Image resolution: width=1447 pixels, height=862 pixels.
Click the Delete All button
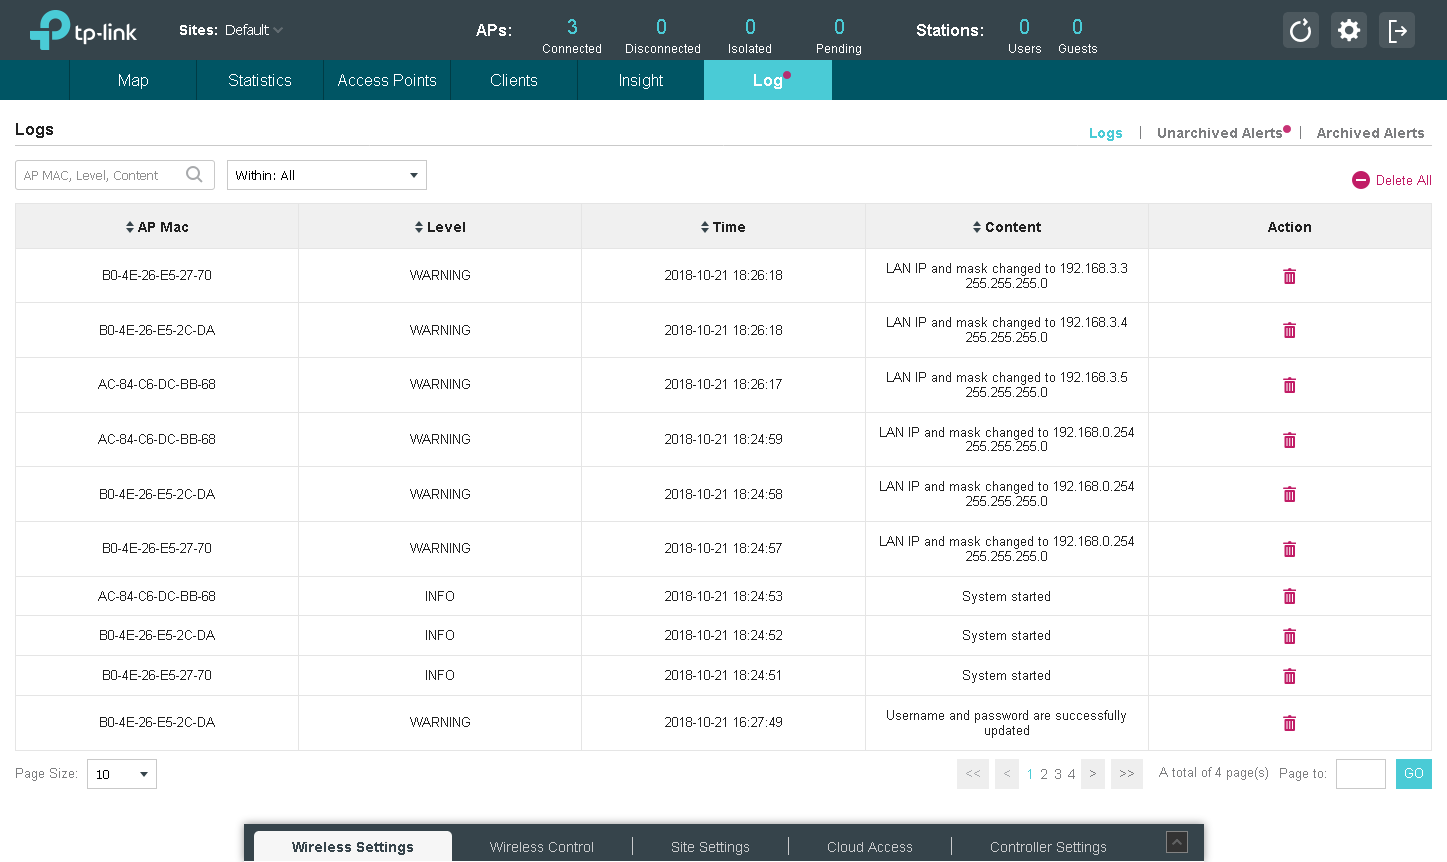pyautogui.click(x=1392, y=180)
